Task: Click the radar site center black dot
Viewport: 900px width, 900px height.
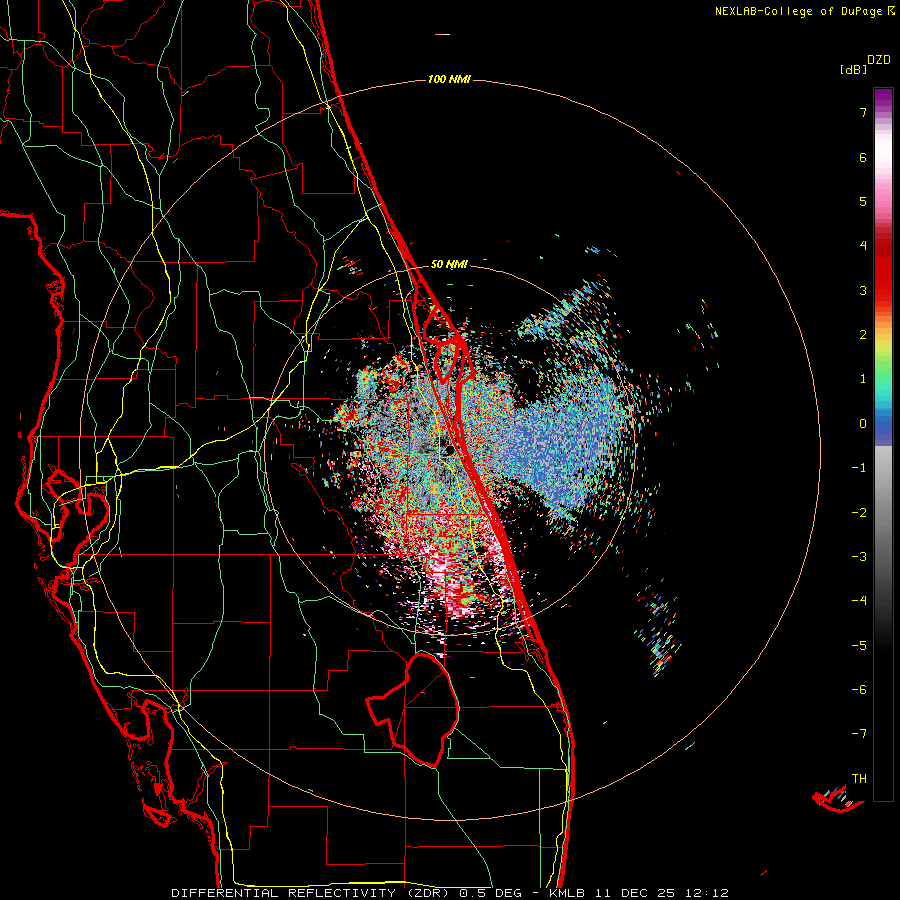Action: tap(449, 450)
